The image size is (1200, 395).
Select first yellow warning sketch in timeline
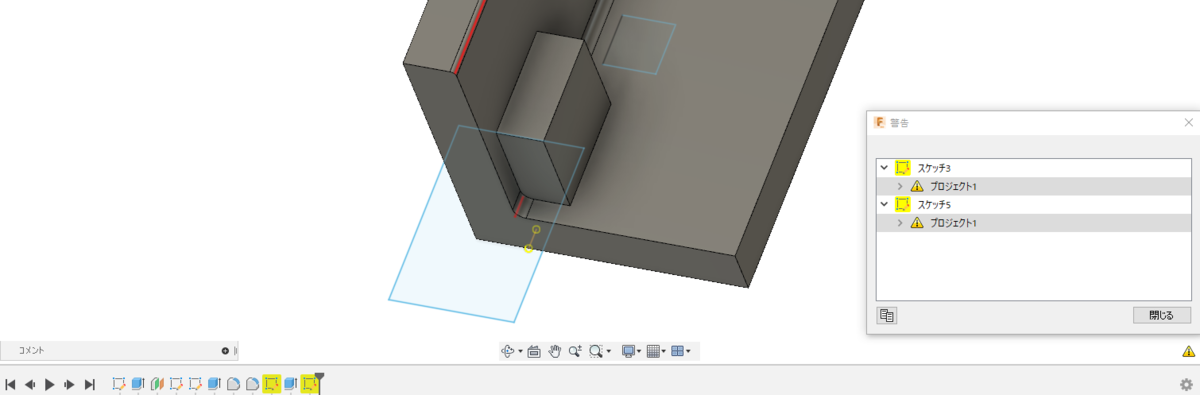point(271,384)
